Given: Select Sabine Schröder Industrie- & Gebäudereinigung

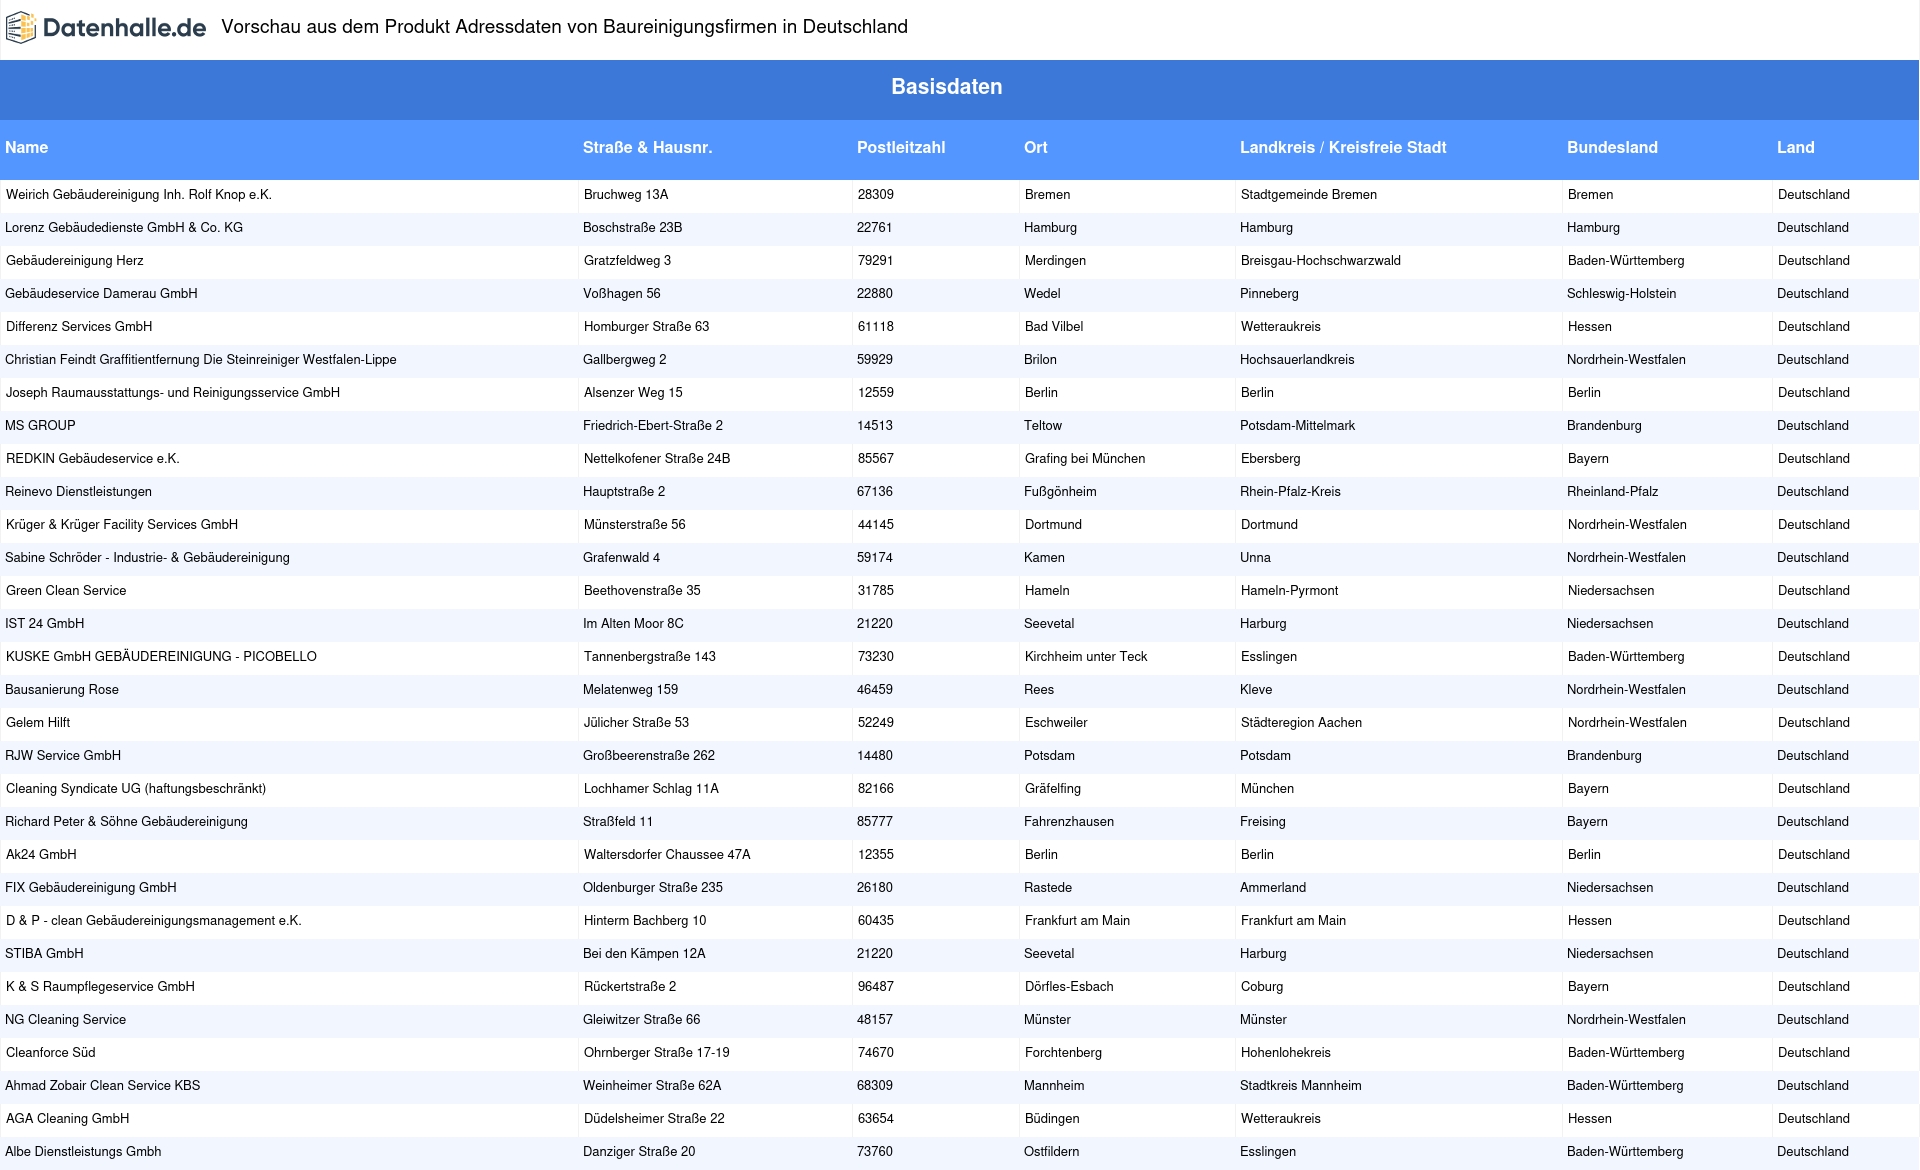Looking at the screenshot, I should (147, 558).
